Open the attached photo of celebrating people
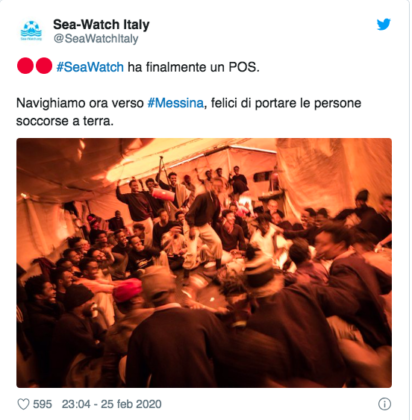Viewport: 412px width, 420px height. (x=204, y=263)
